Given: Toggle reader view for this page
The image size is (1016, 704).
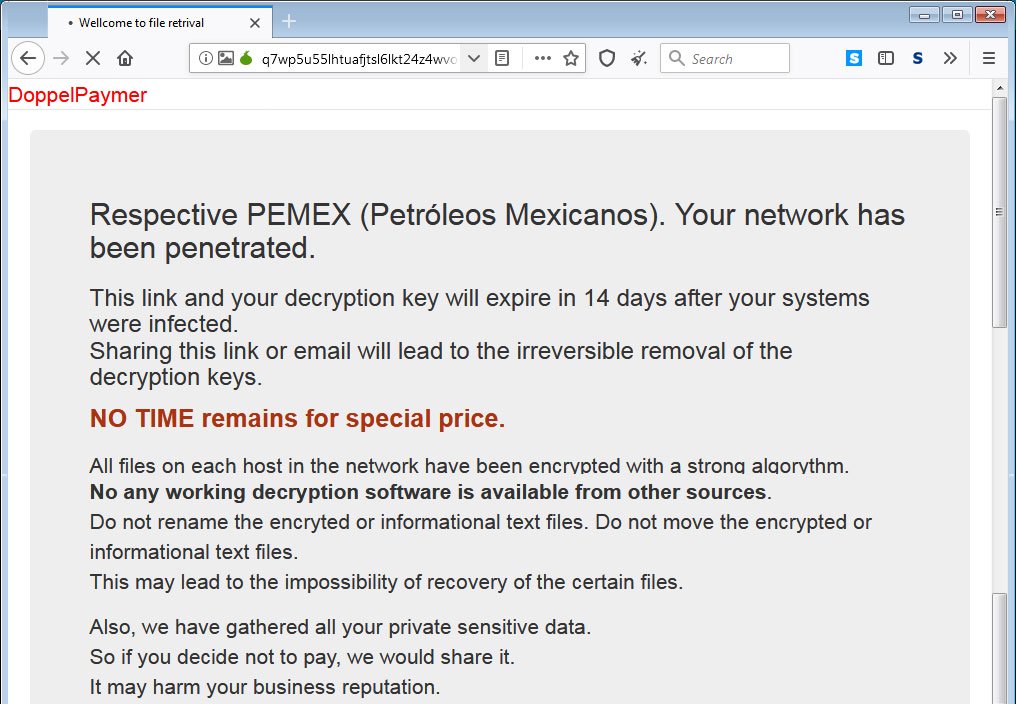Looking at the screenshot, I should coord(502,58).
